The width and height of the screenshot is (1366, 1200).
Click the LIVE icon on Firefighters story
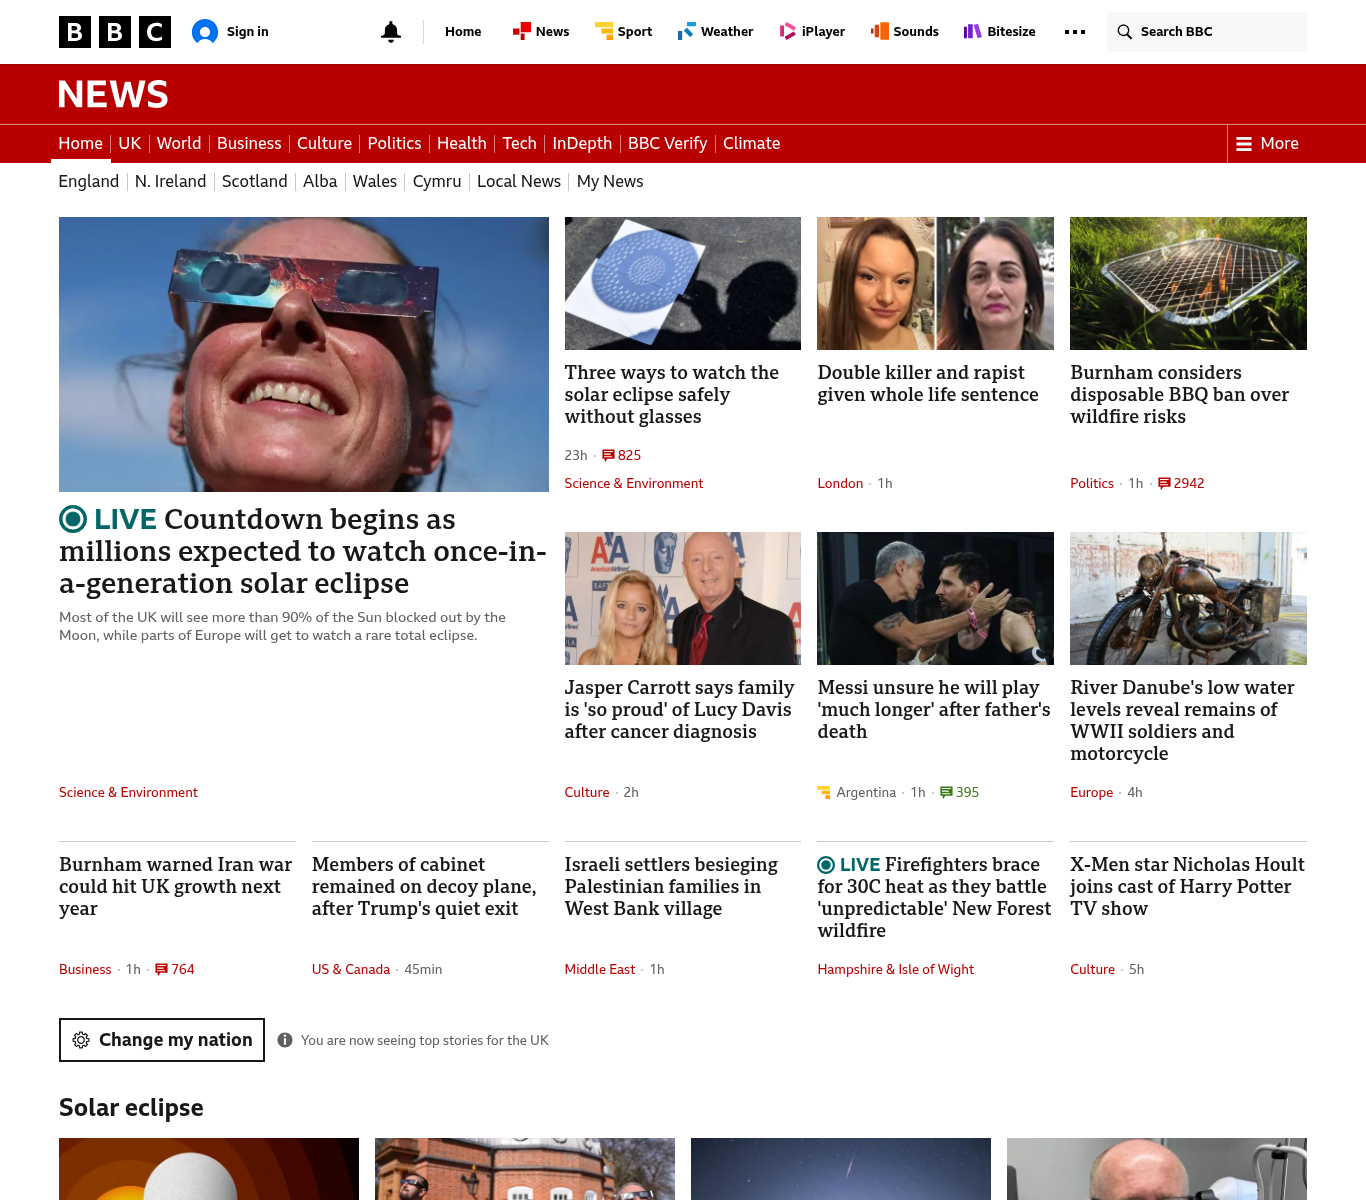point(826,865)
